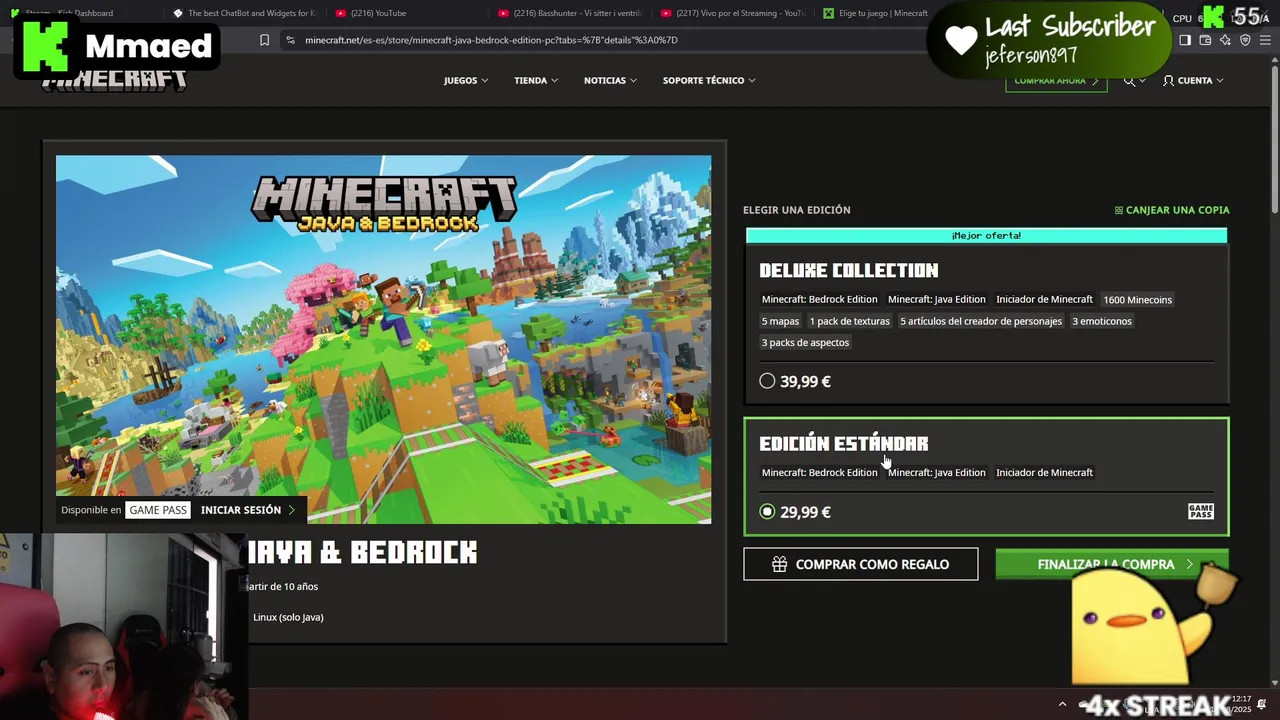Switch to the (2216) YouTube tab

click(406, 13)
